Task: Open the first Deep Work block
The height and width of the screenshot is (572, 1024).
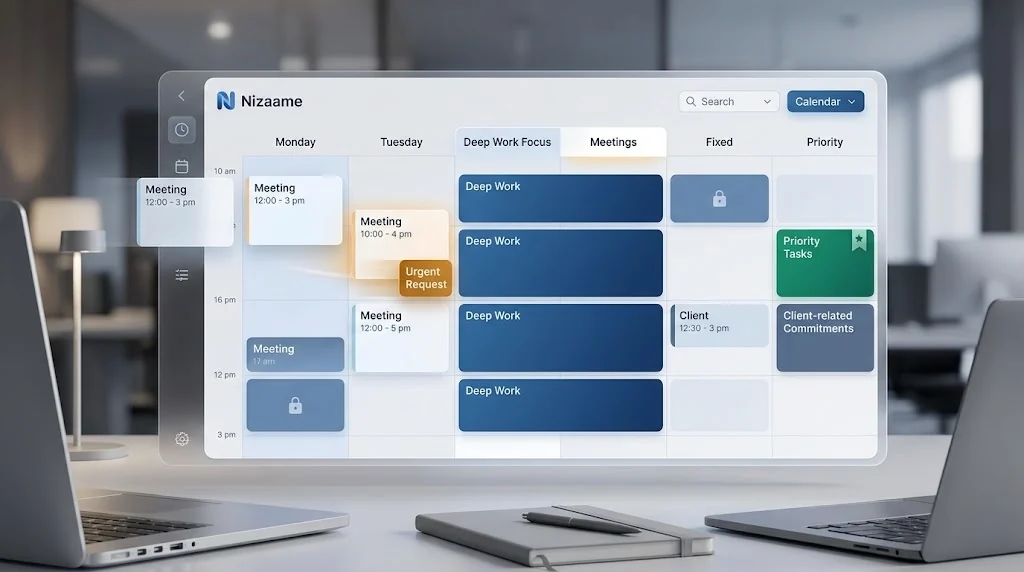Action: click(x=560, y=199)
